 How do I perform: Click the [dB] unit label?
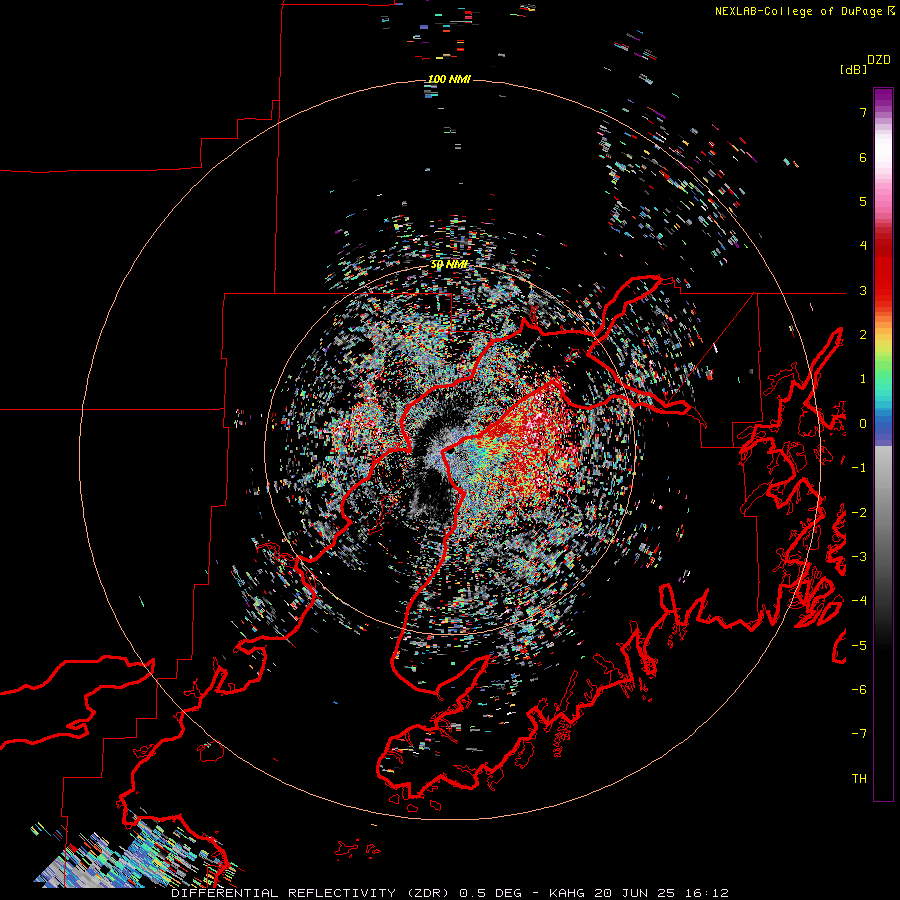pyautogui.click(x=853, y=69)
